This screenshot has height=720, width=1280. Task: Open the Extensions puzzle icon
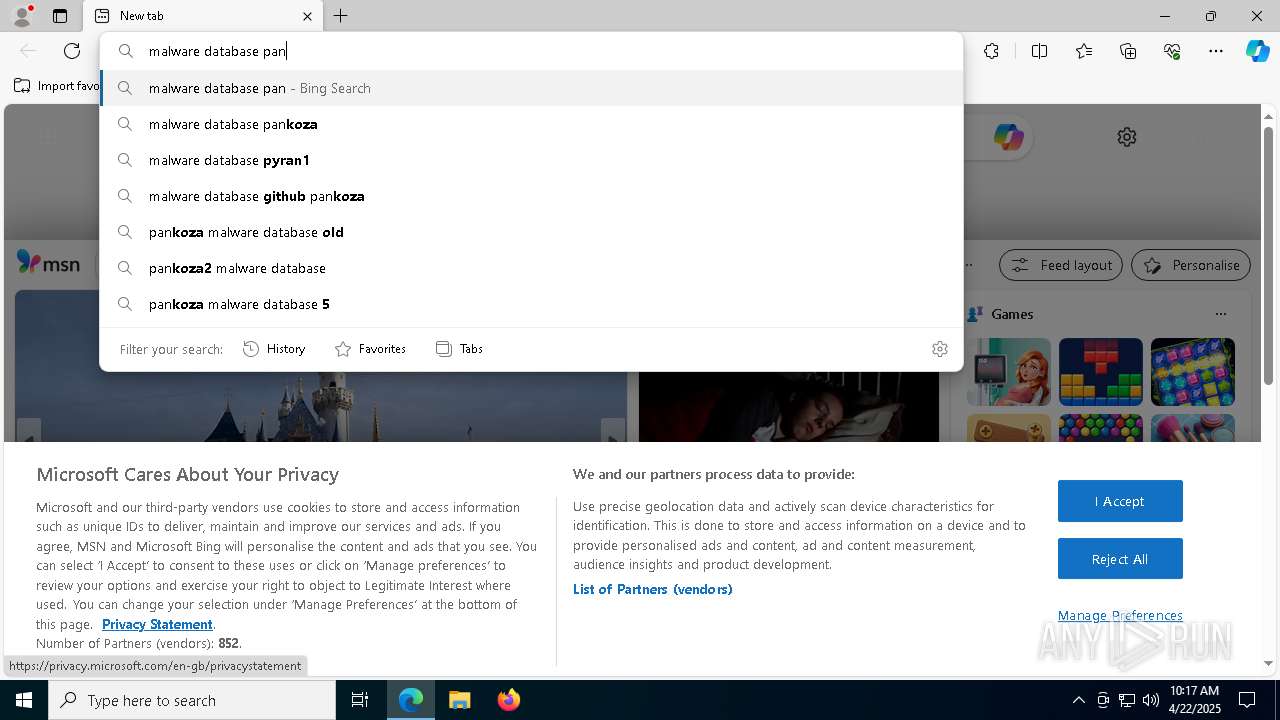point(991,51)
